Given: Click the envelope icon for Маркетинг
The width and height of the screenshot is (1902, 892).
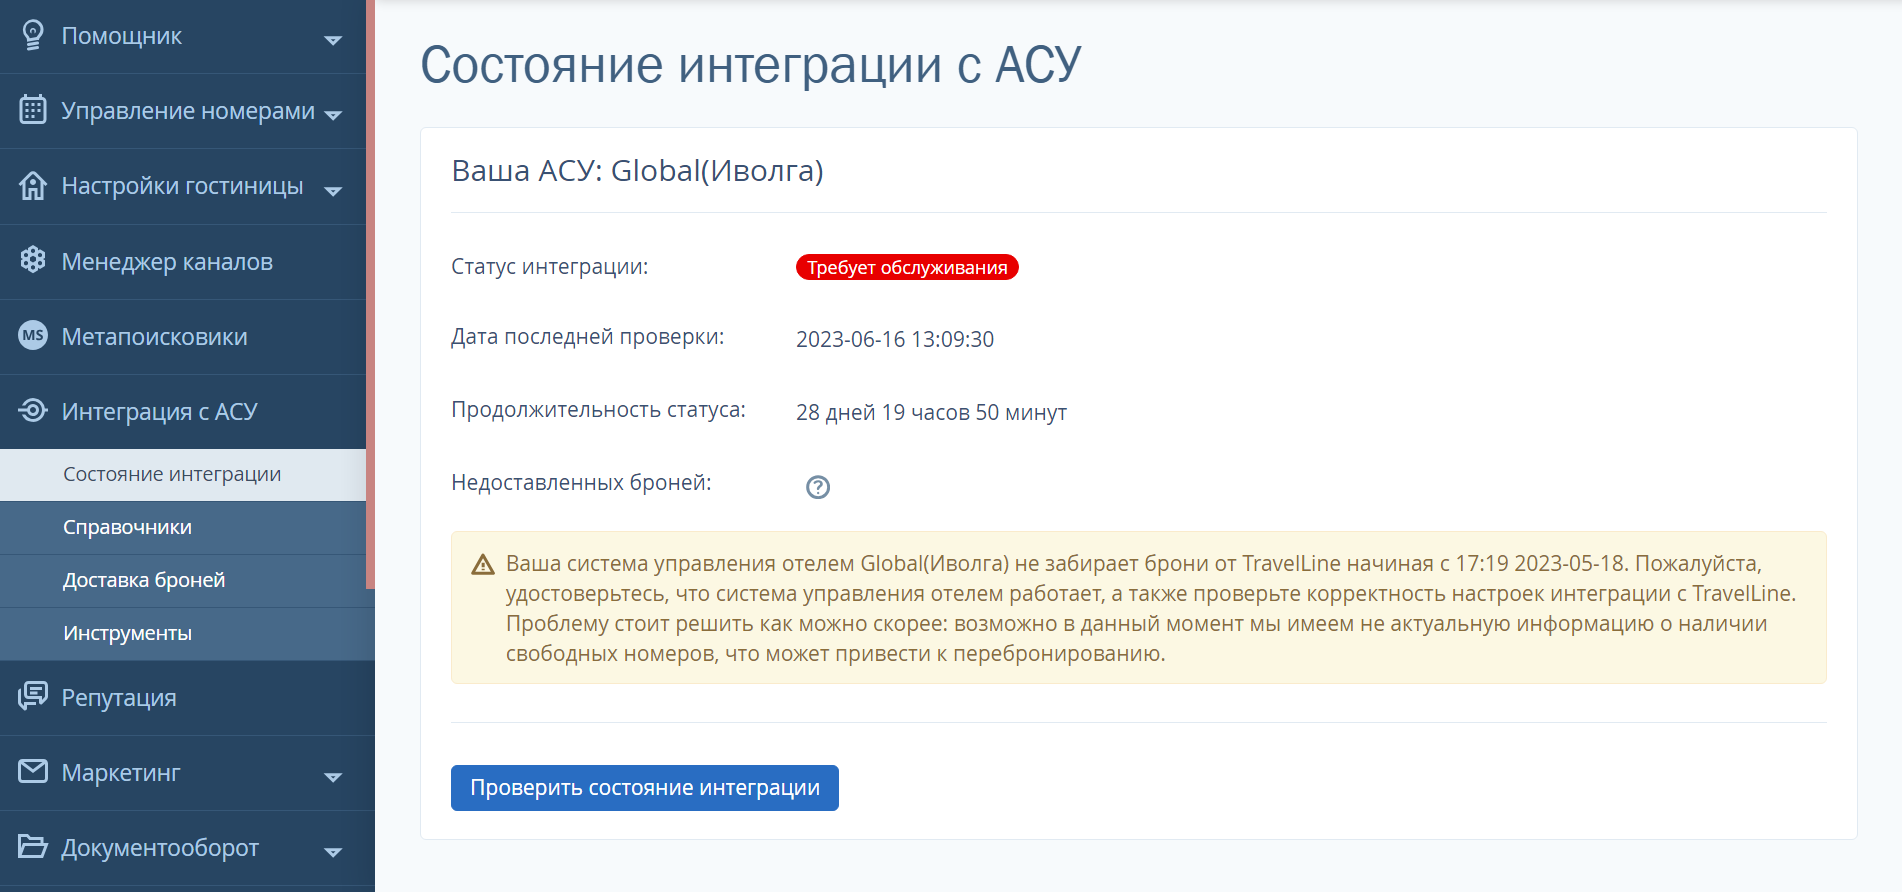Looking at the screenshot, I should (33, 771).
